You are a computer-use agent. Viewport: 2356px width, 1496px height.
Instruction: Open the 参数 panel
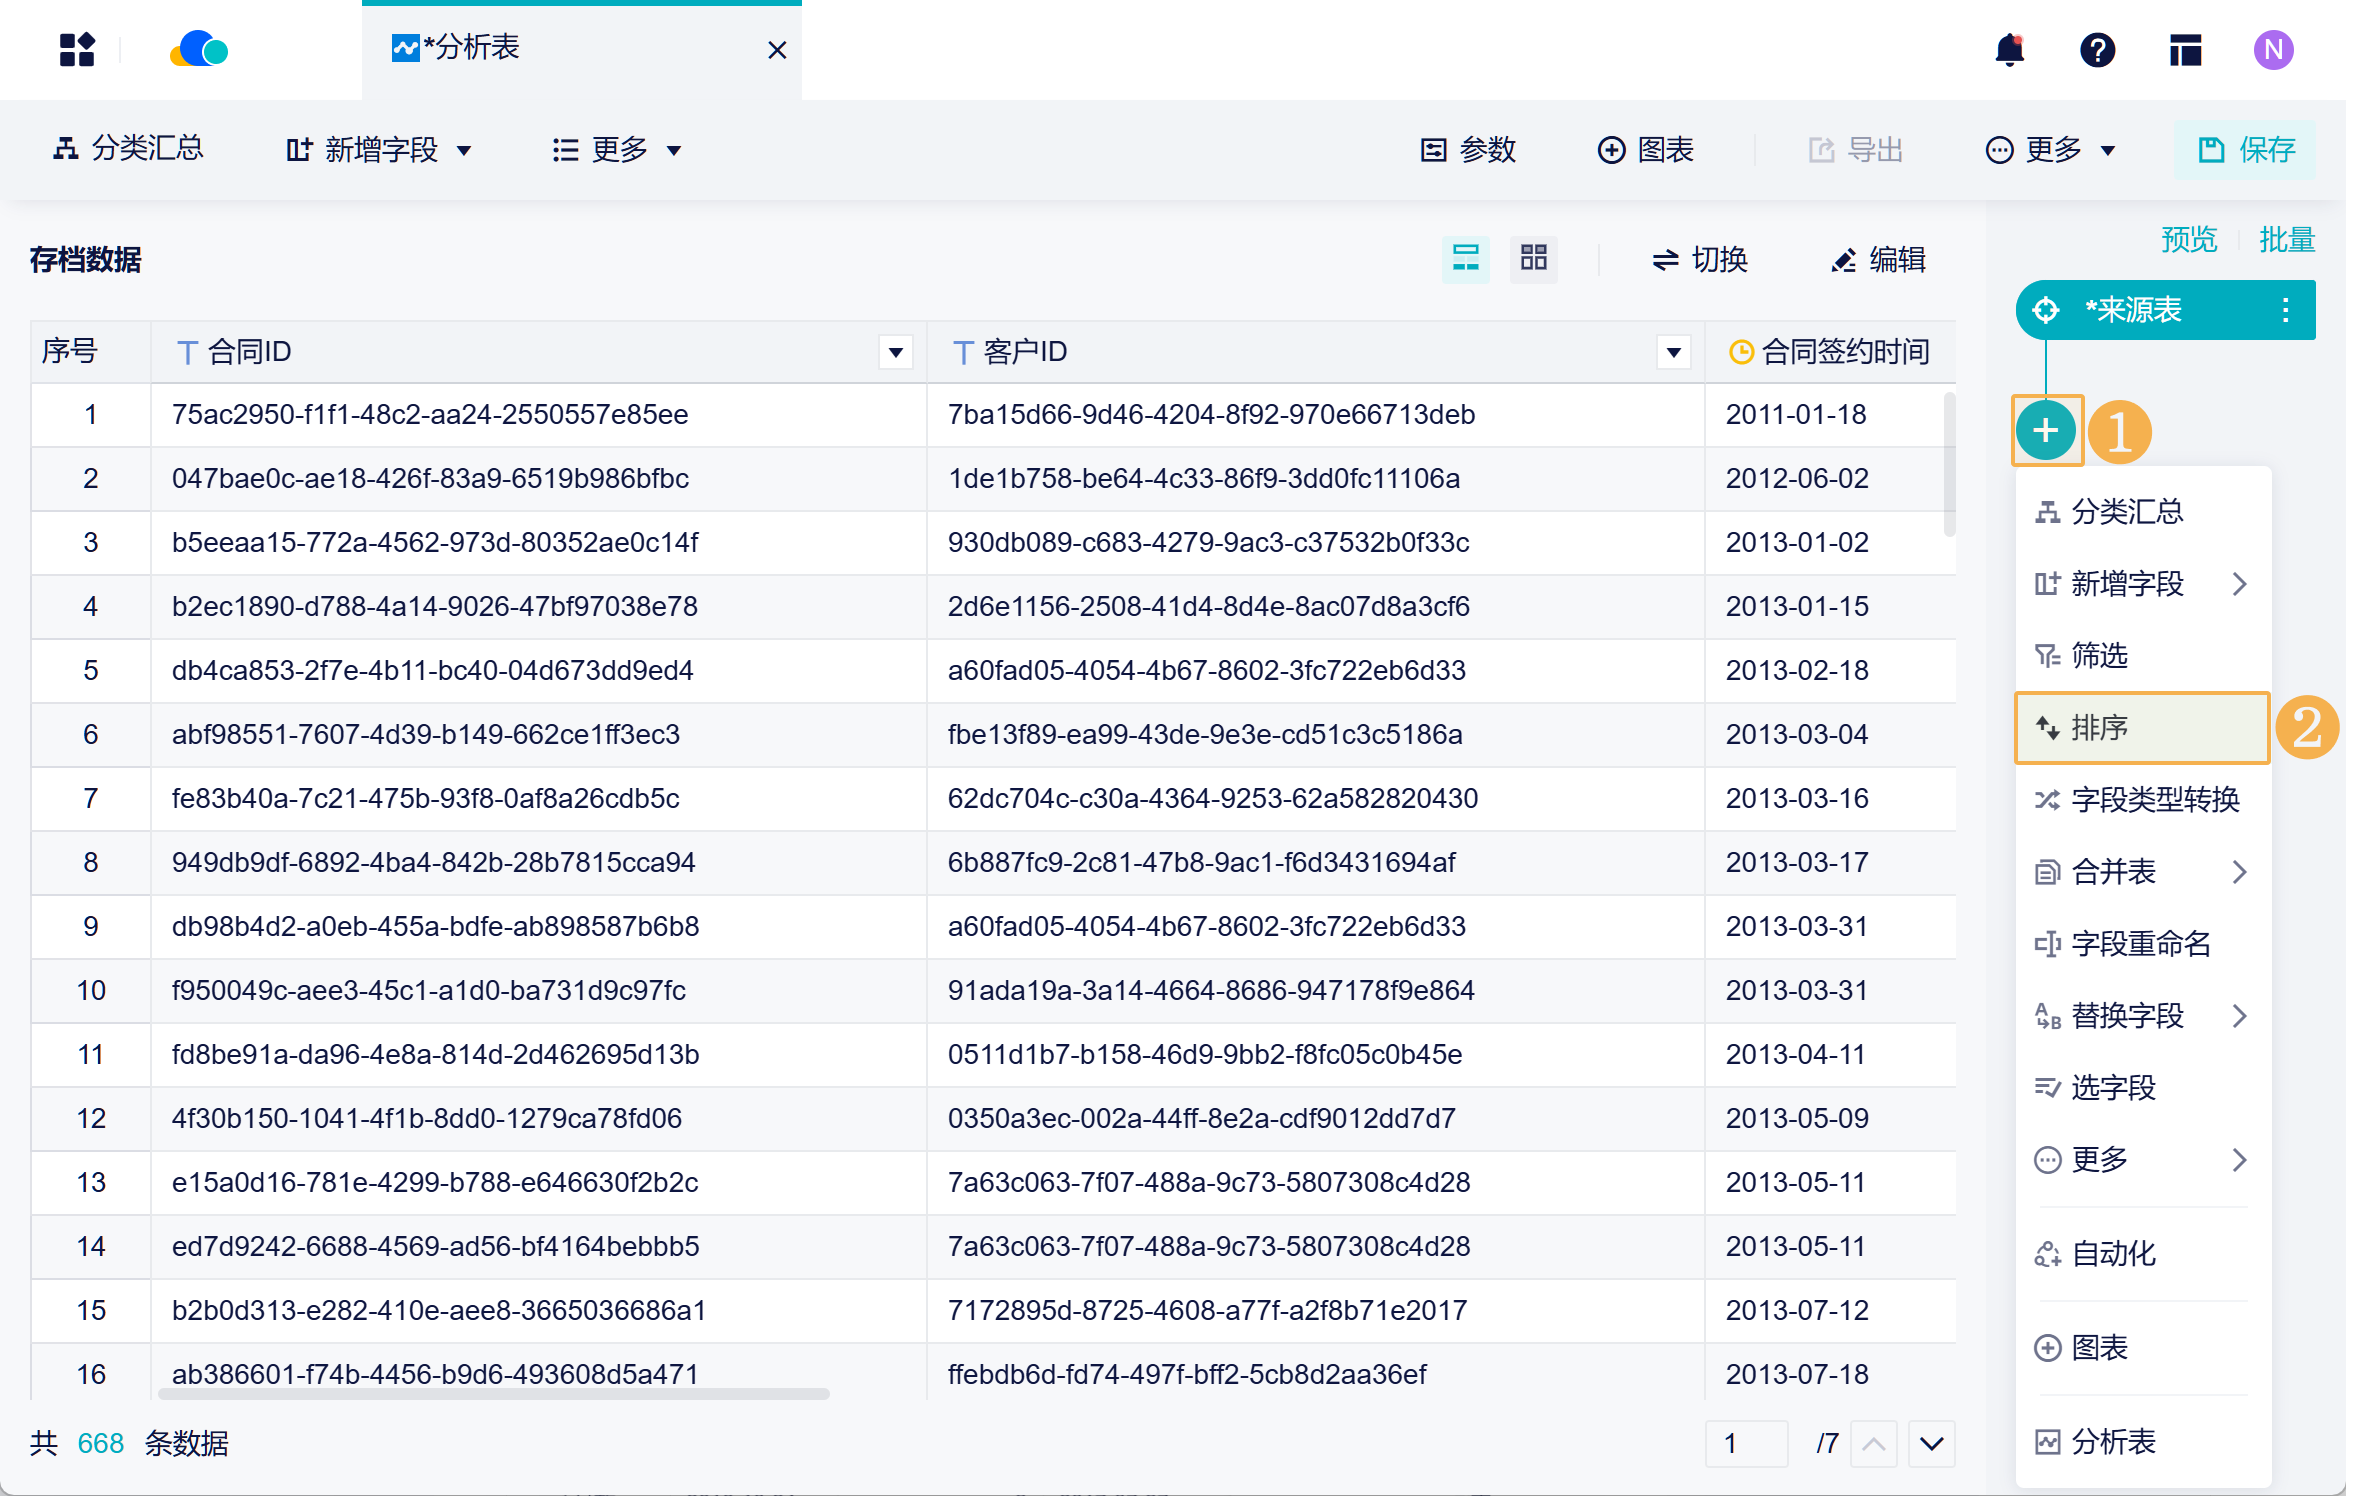(1469, 150)
